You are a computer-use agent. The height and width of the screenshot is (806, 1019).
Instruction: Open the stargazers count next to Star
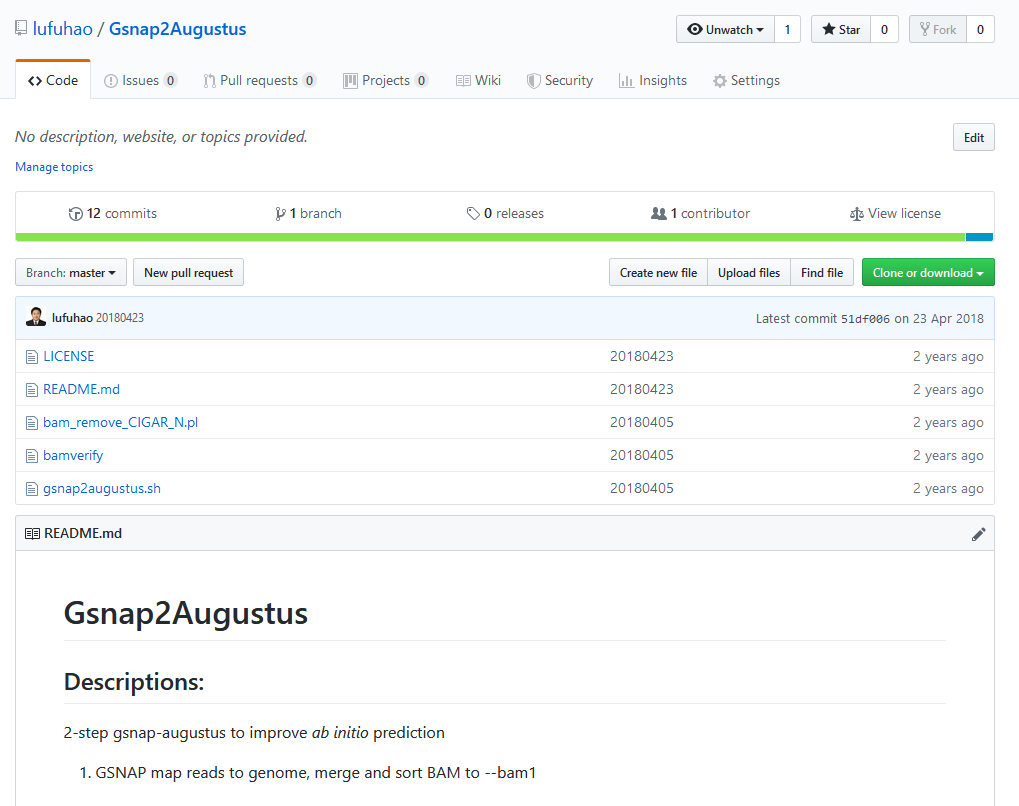point(884,29)
